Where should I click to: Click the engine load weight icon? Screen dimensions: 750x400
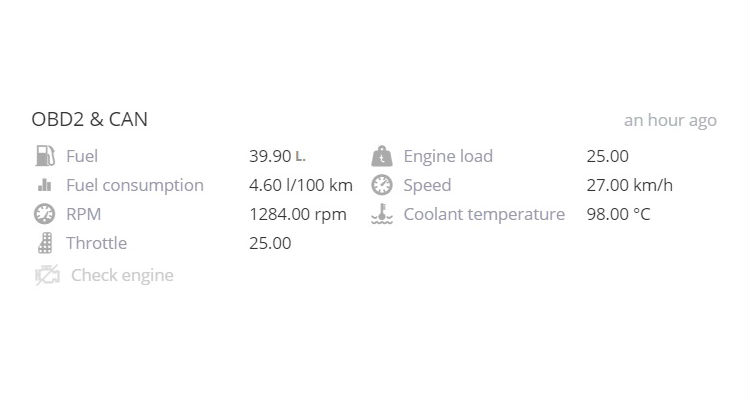click(382, 156)
